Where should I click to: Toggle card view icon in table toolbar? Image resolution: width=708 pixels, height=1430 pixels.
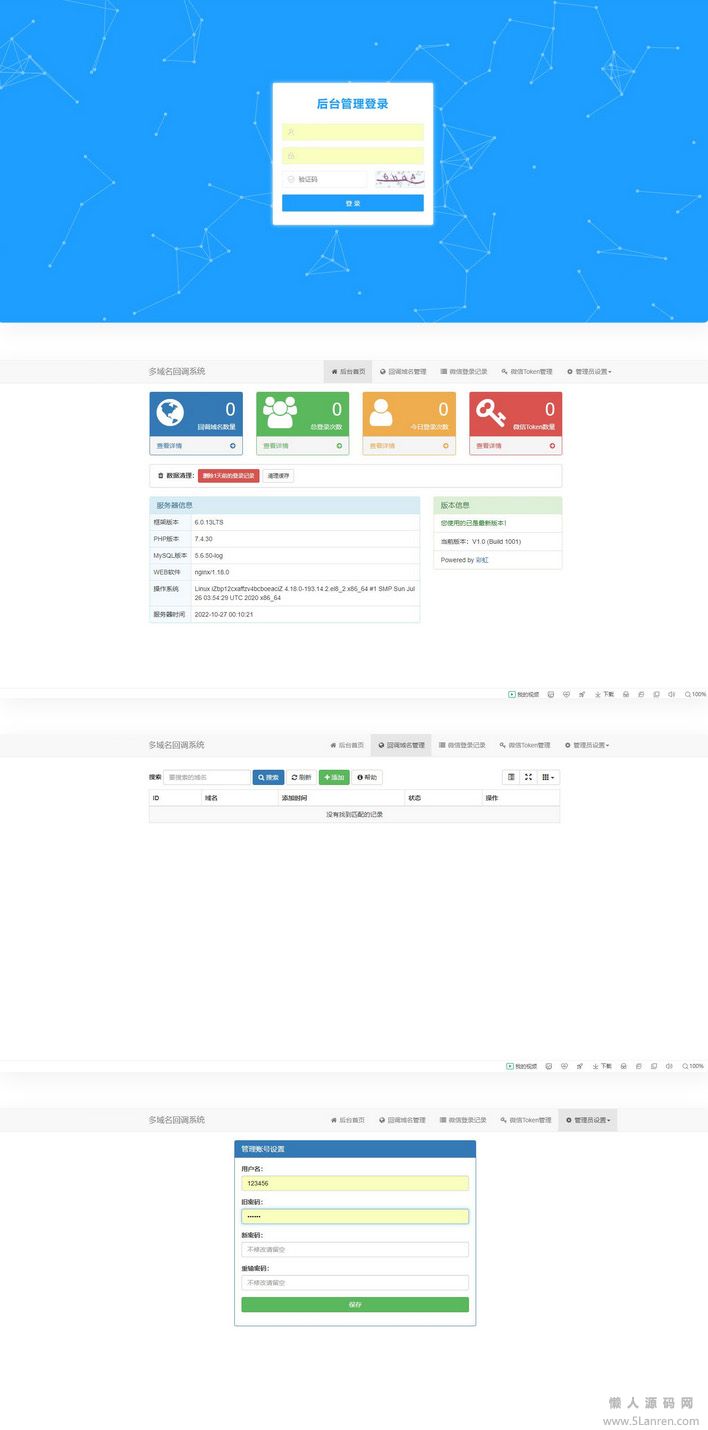pos(511,777)
